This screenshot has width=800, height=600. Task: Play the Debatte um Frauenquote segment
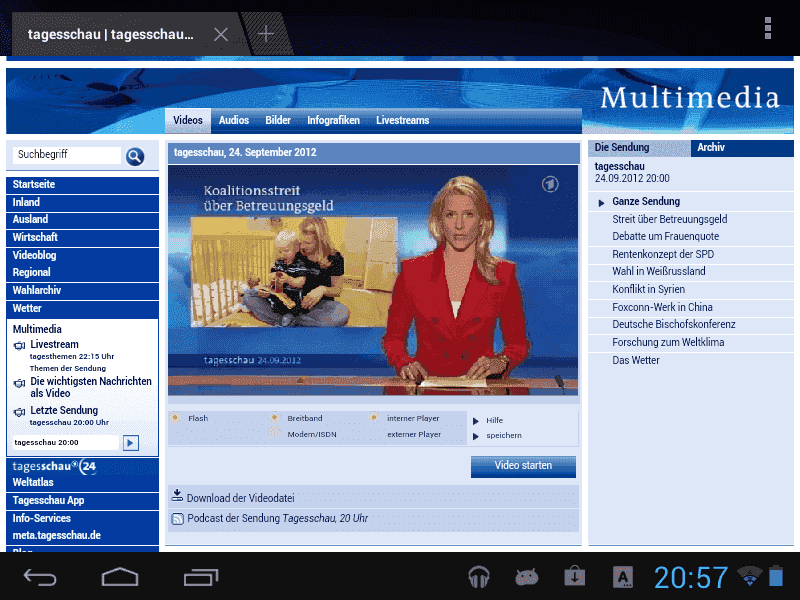(x=665, y=237)
